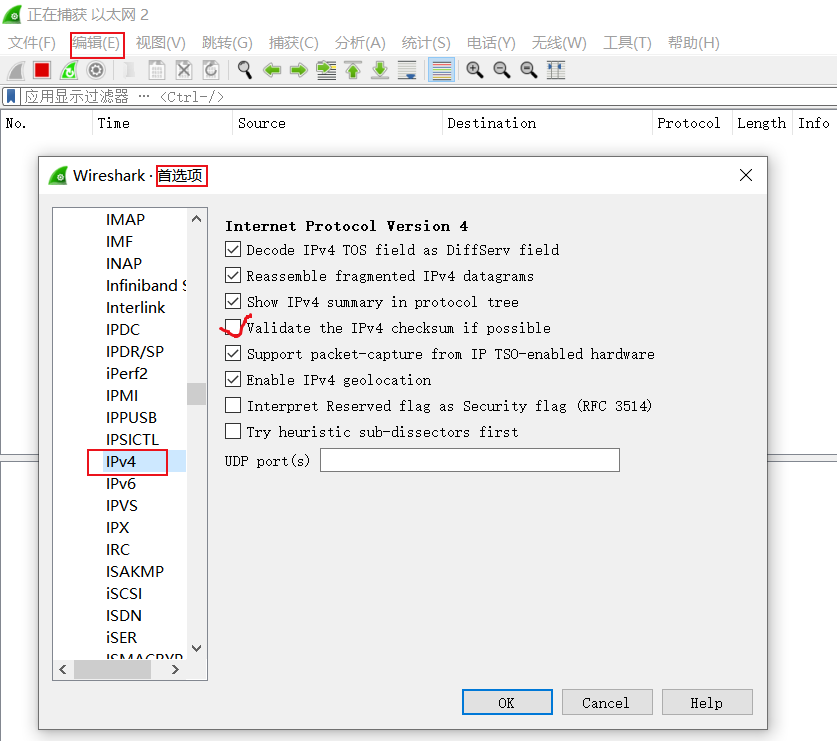The image size is (837, 741).
Task: Click protocol list vertical scrollbar thumb
Action: pos(196,394)
